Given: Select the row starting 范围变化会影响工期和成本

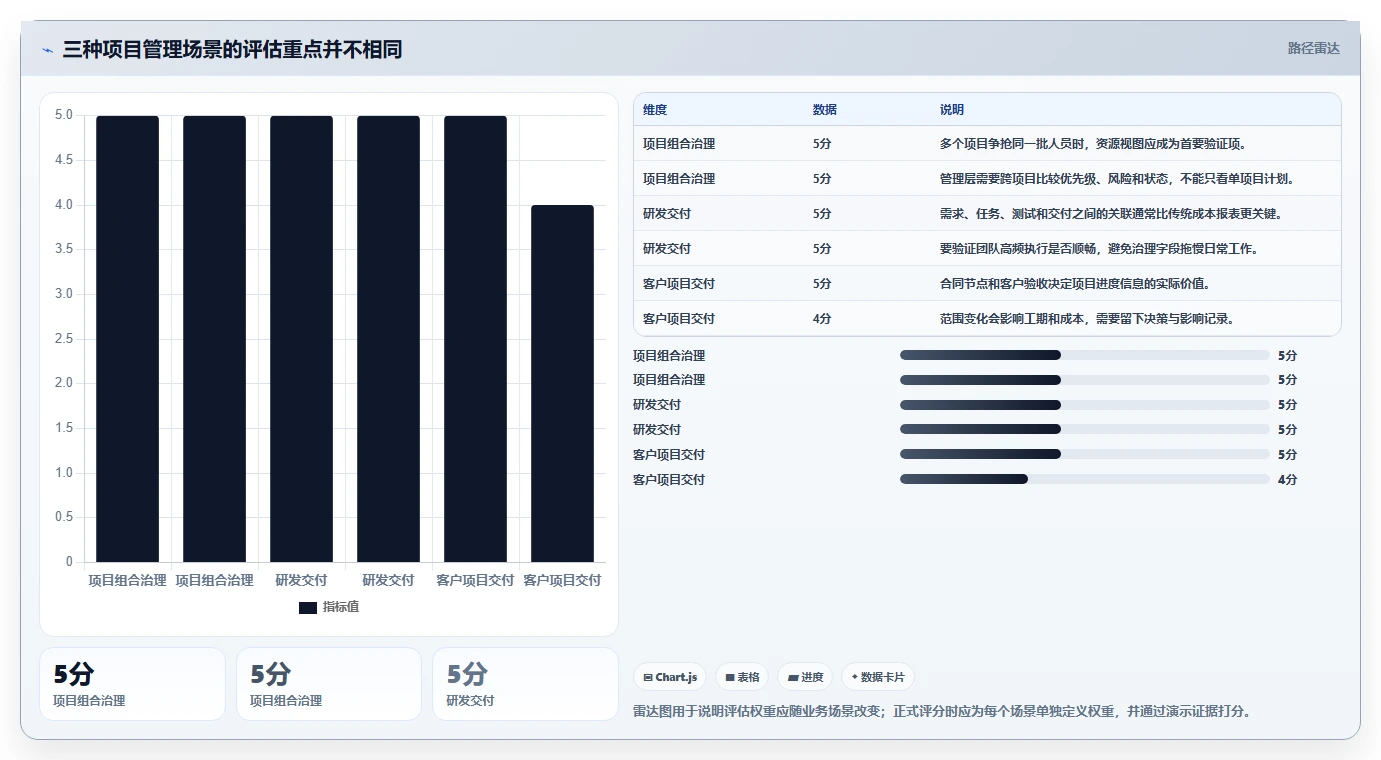Looking at the screenshot, I should coord(987,319).
